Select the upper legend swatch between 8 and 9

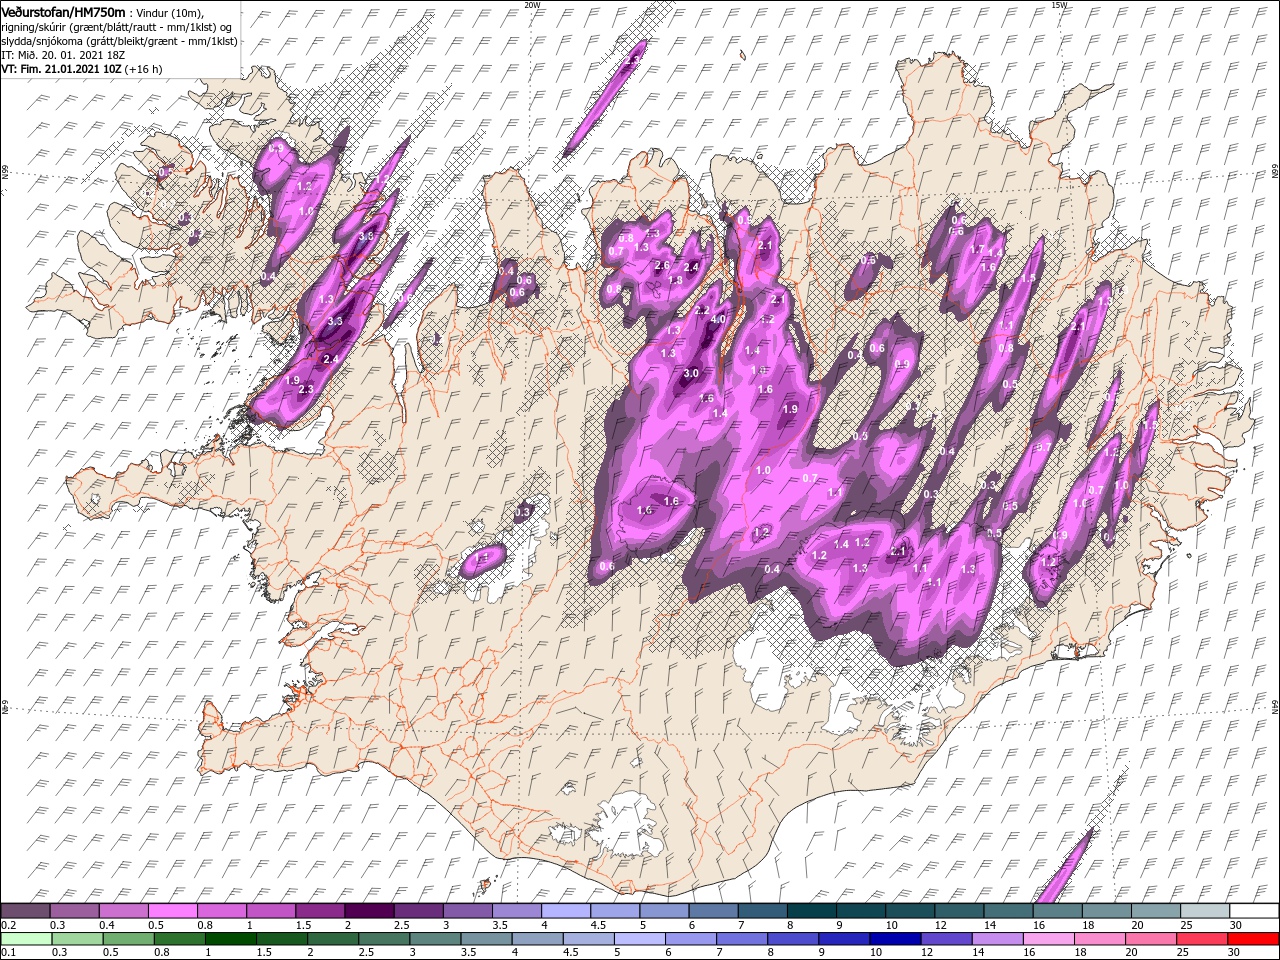812,911
